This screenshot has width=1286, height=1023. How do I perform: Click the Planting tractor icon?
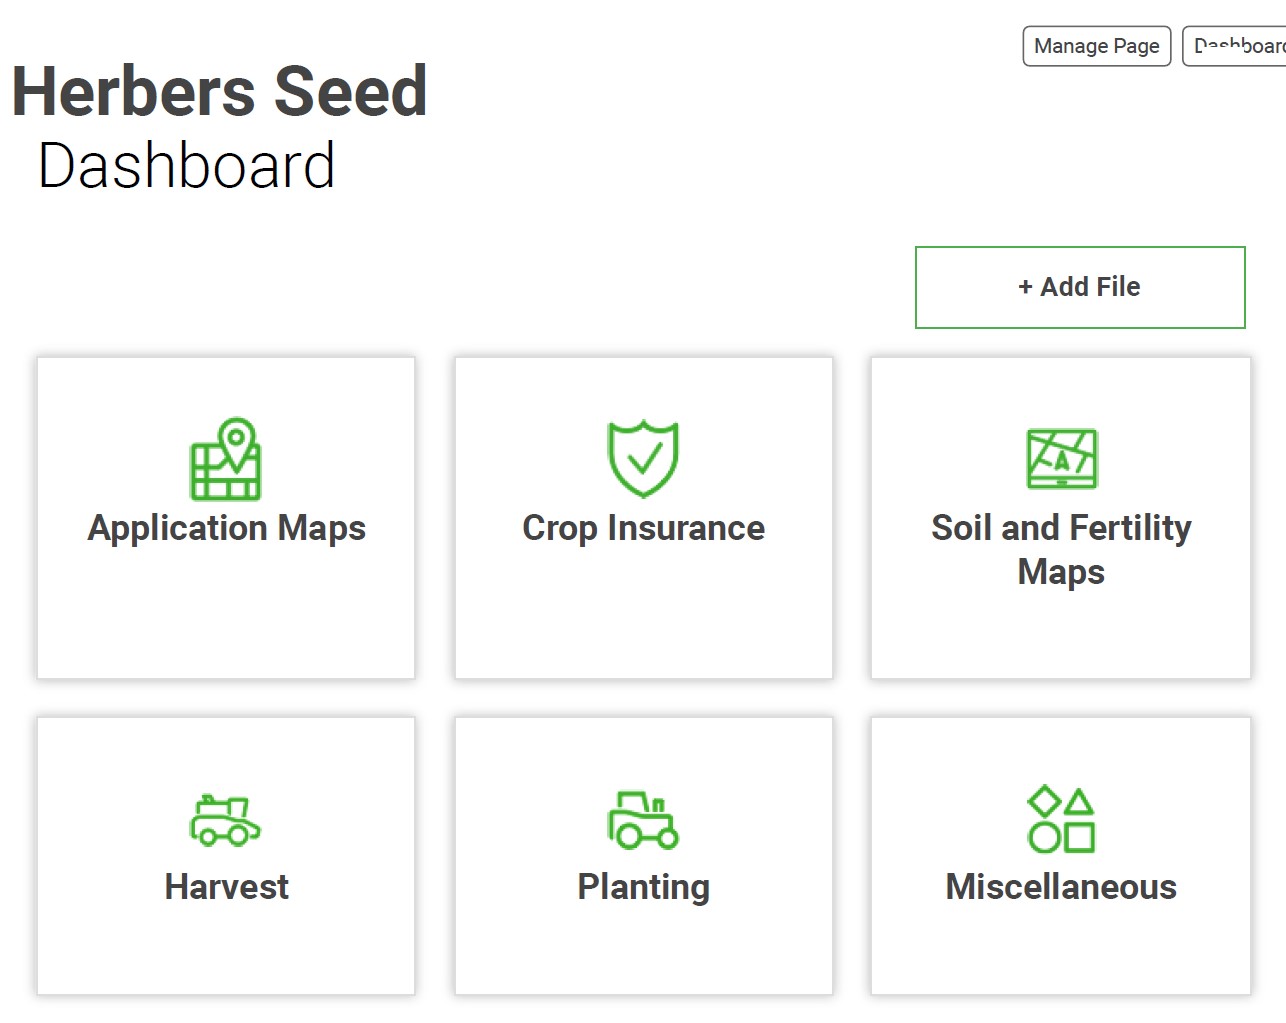pyautogui.click(x=643, y=820)
